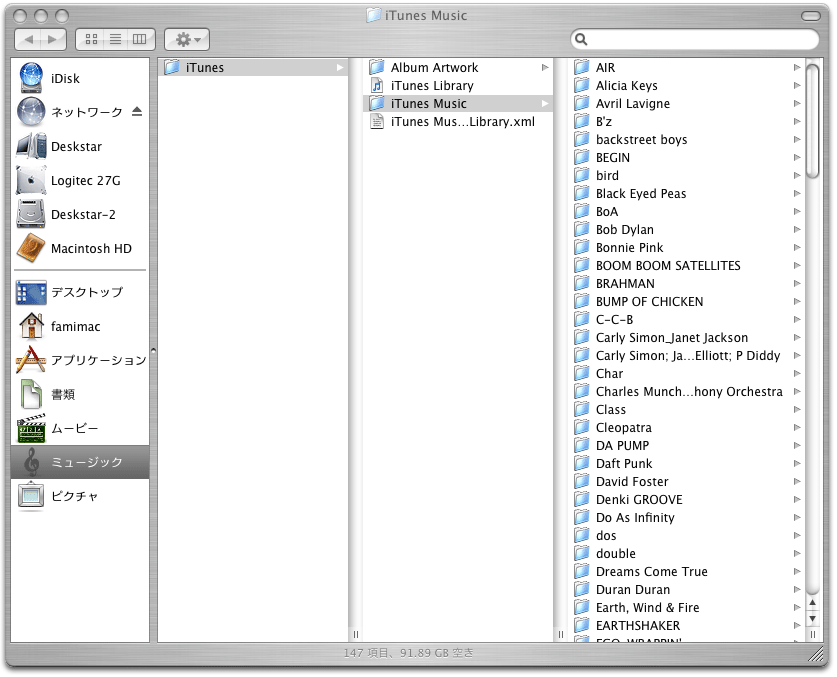Open the アプリケーション applications icon
This screenshot has height=677, width=837.
[x=31, y=360]
